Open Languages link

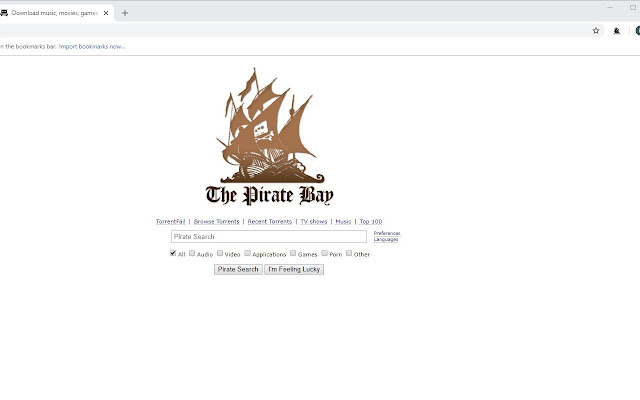[386, 240]
